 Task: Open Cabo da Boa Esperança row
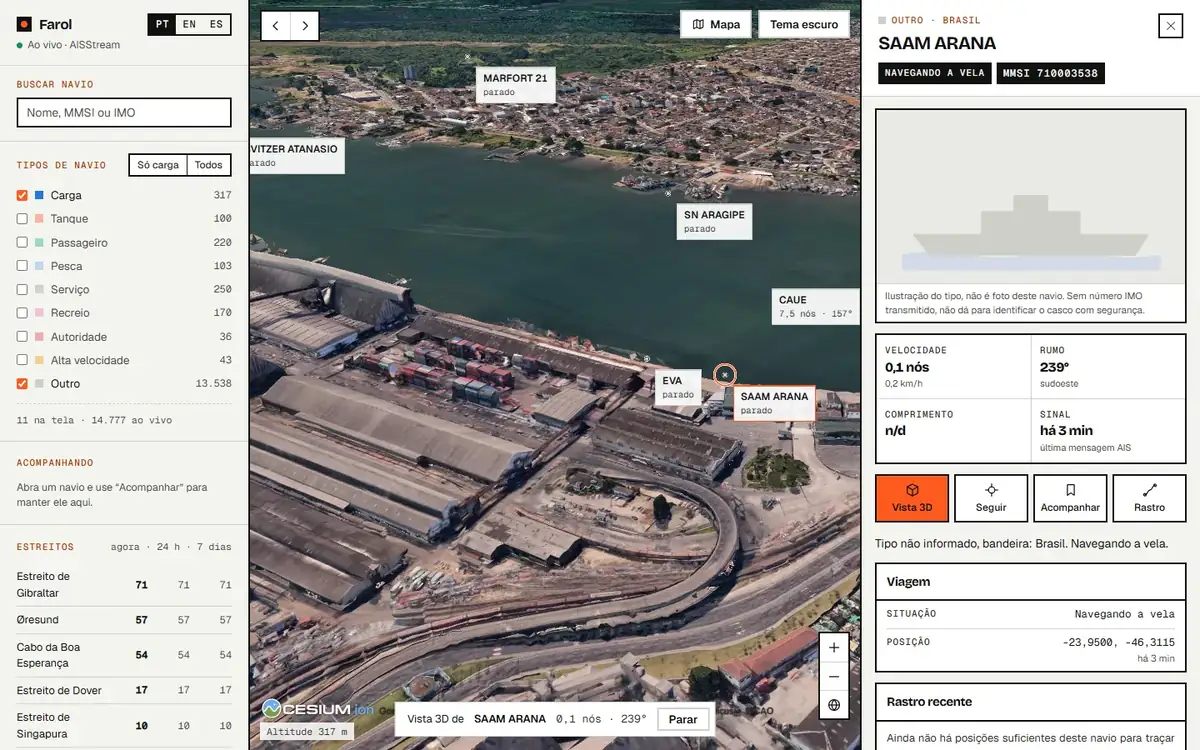point(124,655)
